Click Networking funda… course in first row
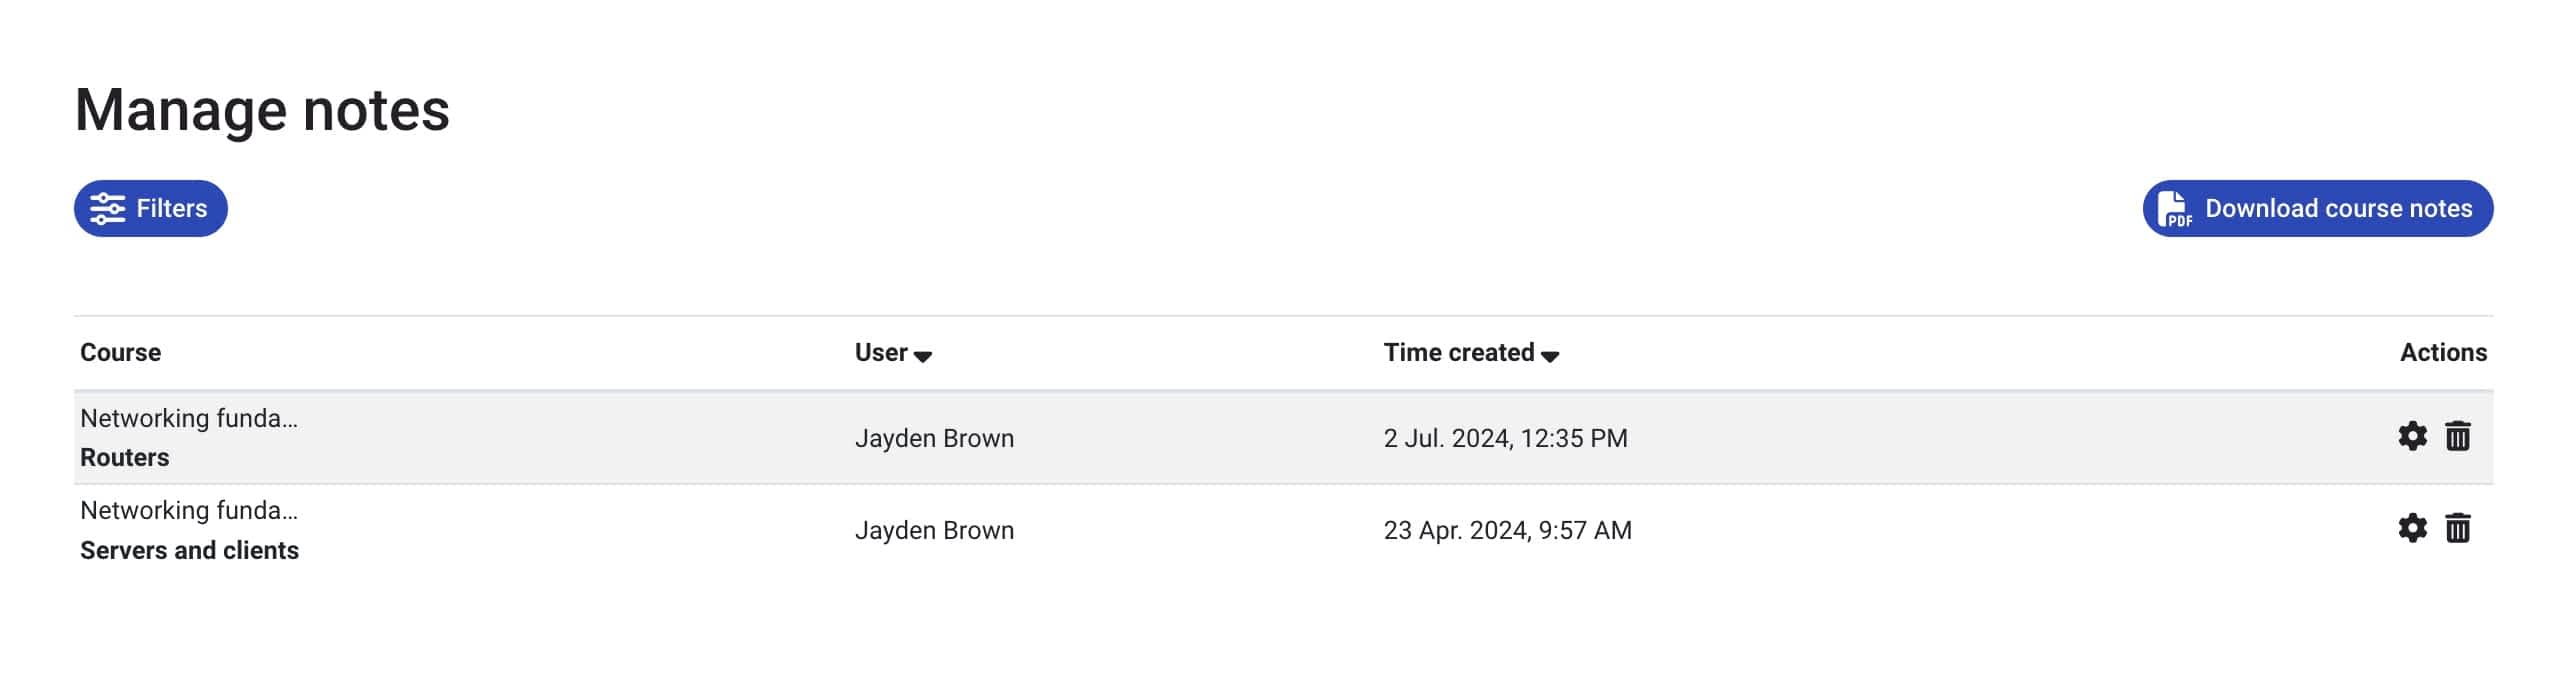This screenshot has height=690, width=2554. [189, 418]
